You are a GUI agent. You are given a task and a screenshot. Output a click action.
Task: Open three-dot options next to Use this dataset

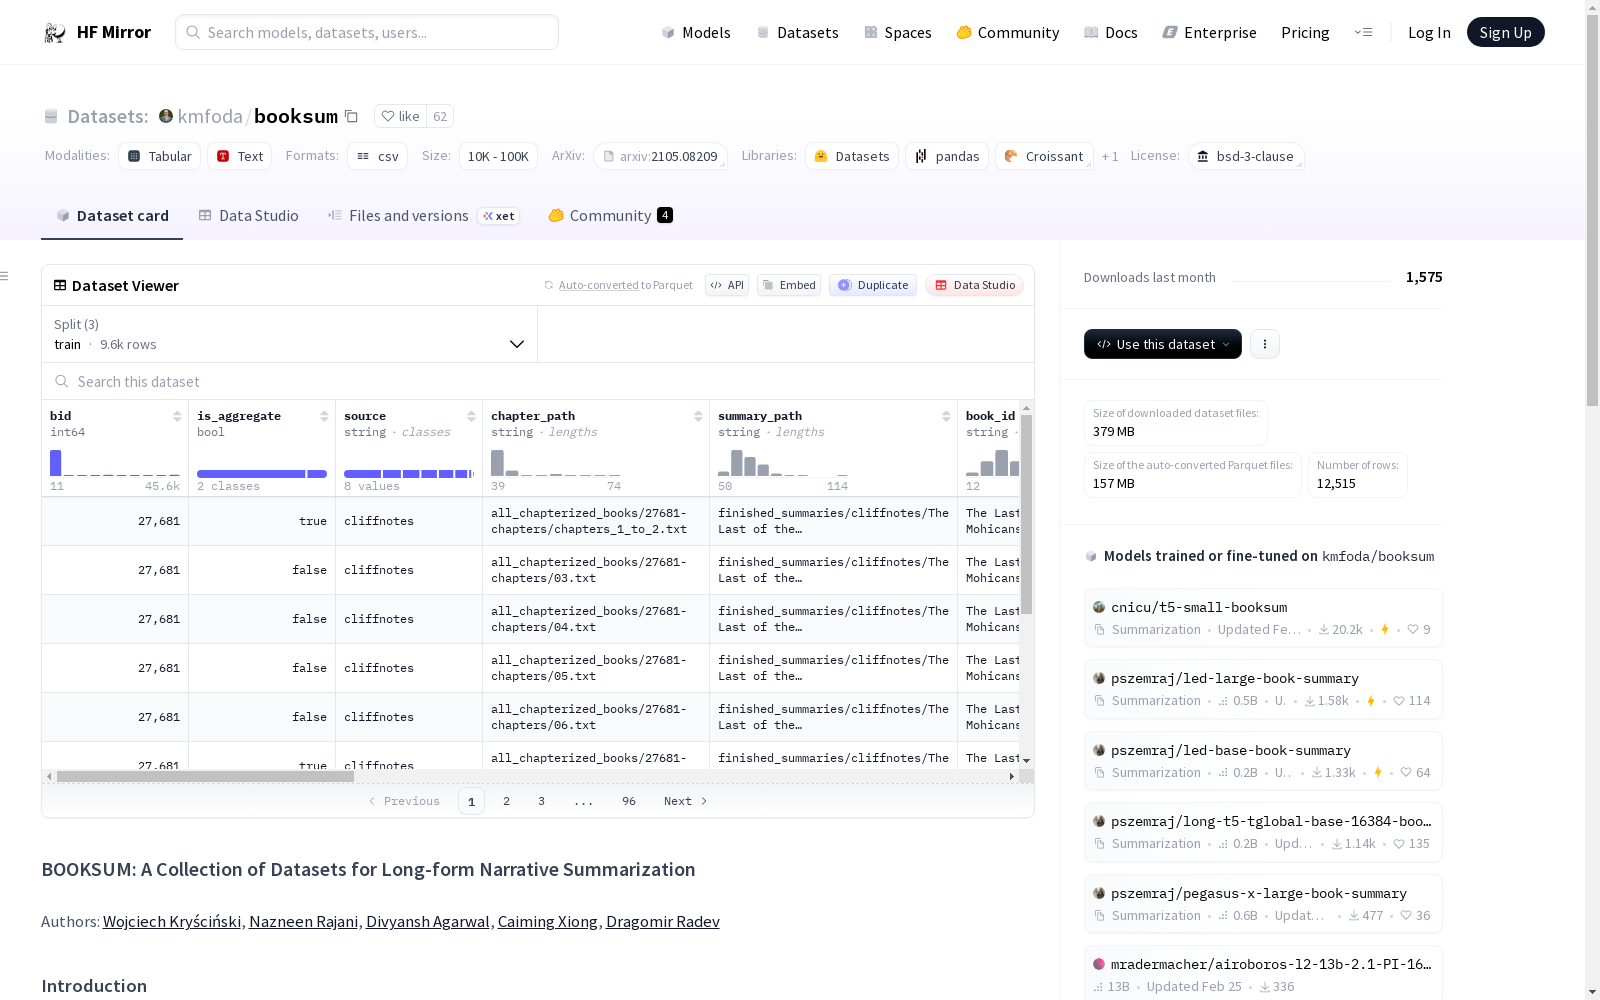[x=1264, y=344]
